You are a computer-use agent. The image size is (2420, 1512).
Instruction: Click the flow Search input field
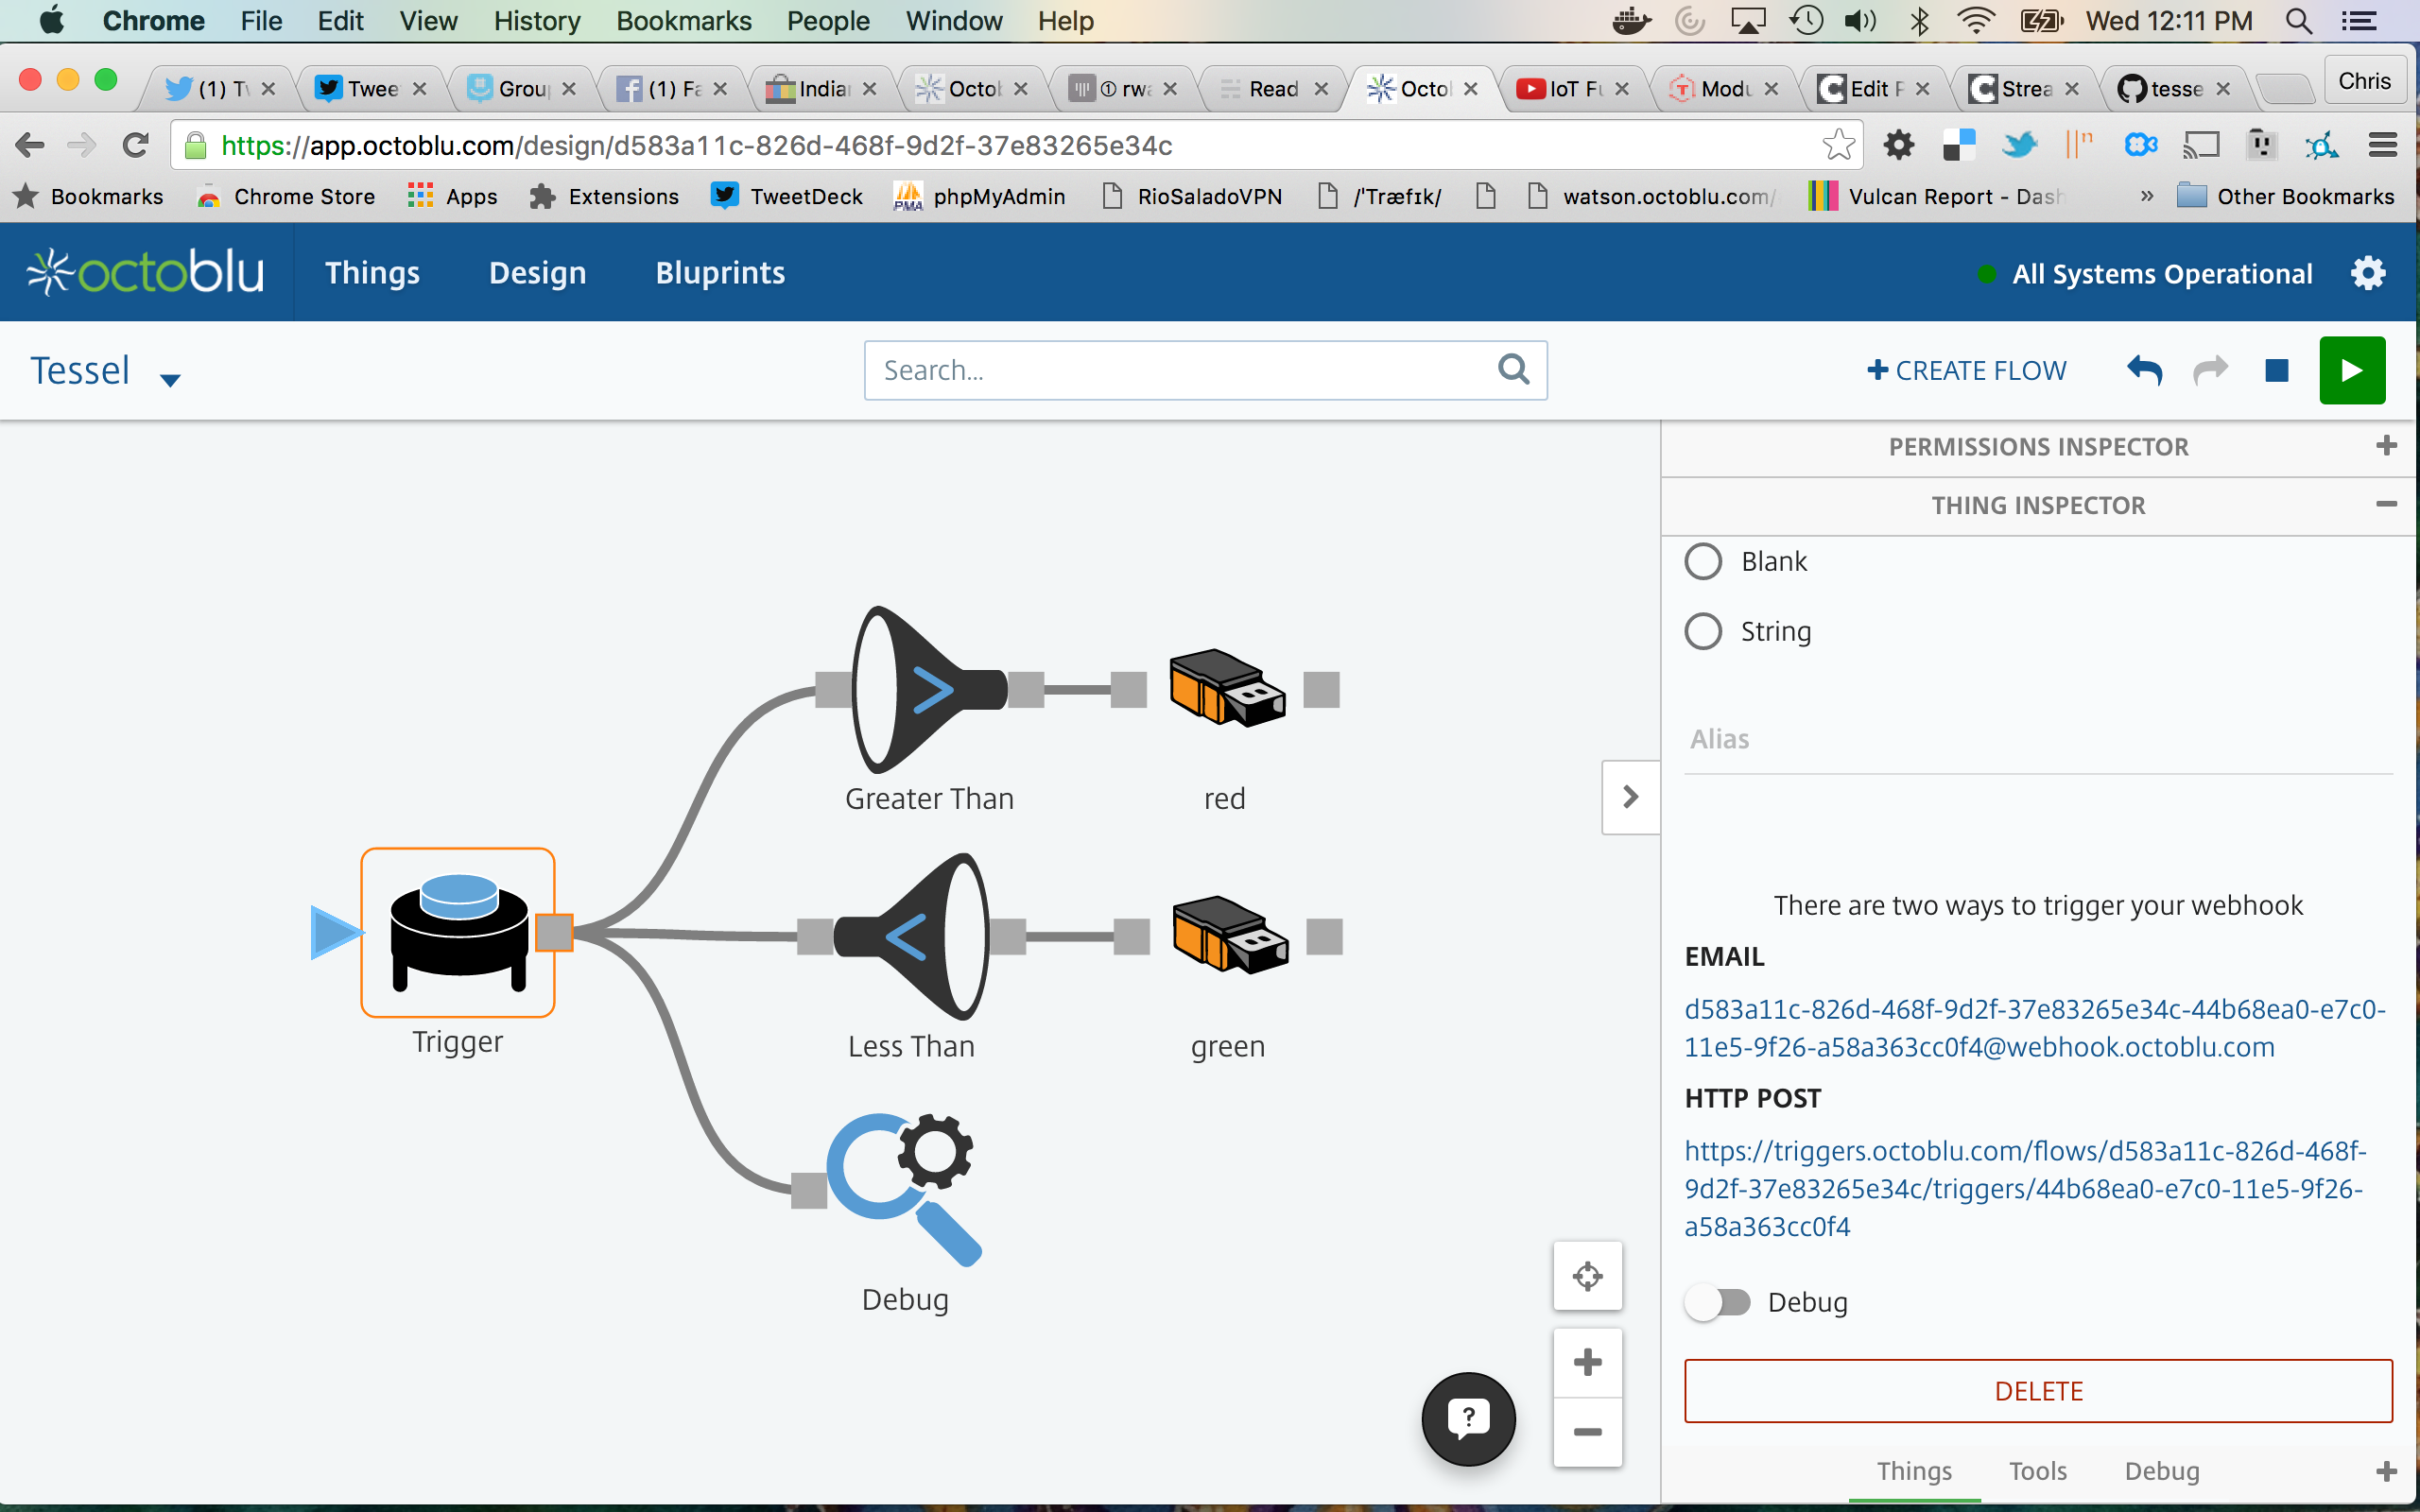click(1180, 371)
